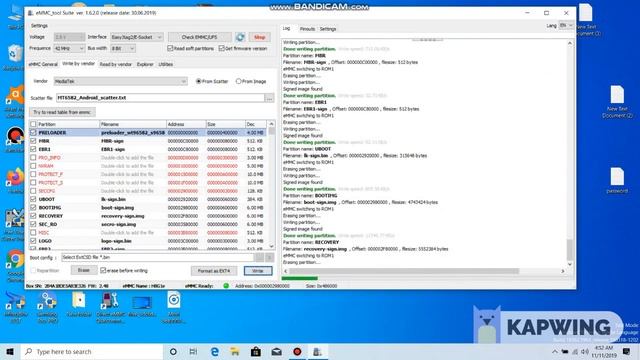Click the SEC_RO secro-sign.img filename
This screenshot has height=360, width=640.
(x=118, y=224)
